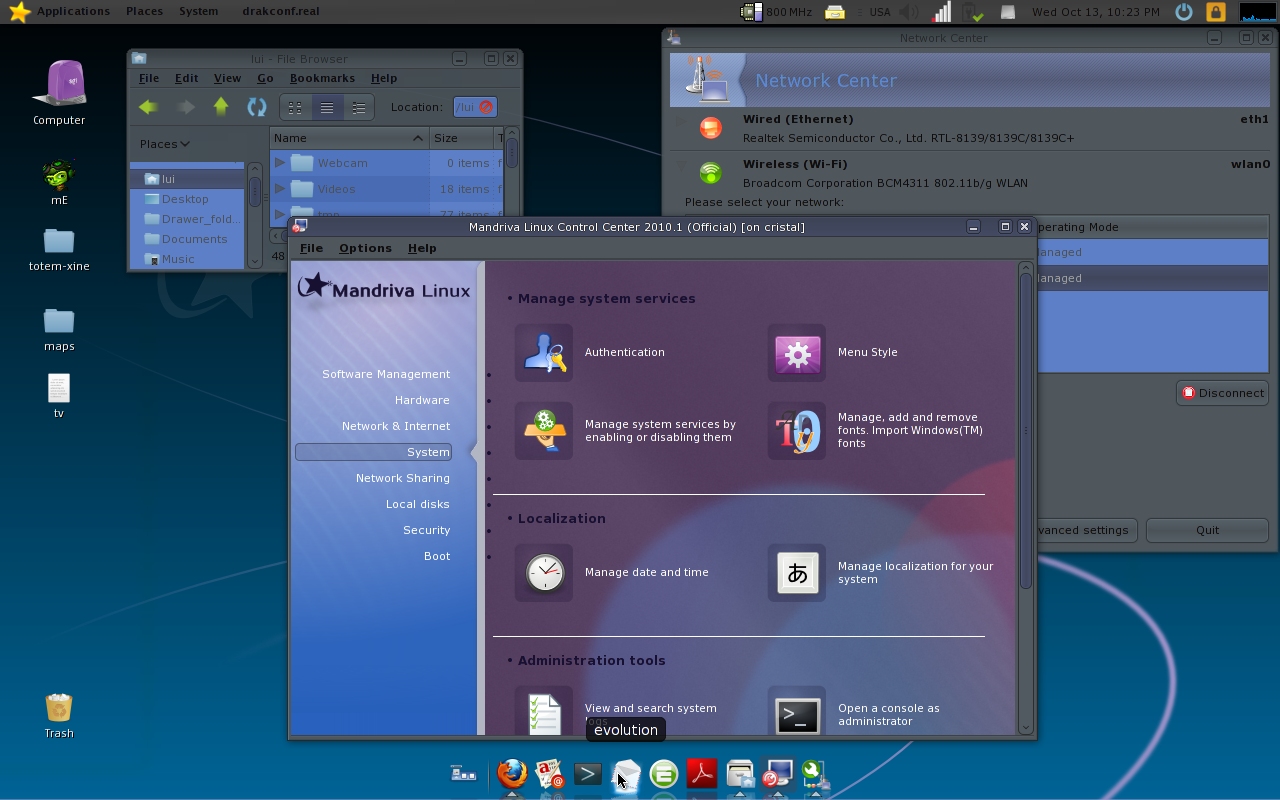The image size is (1280, 800).
Task: Click the power button in top panel
Action: coord(1184,12)
